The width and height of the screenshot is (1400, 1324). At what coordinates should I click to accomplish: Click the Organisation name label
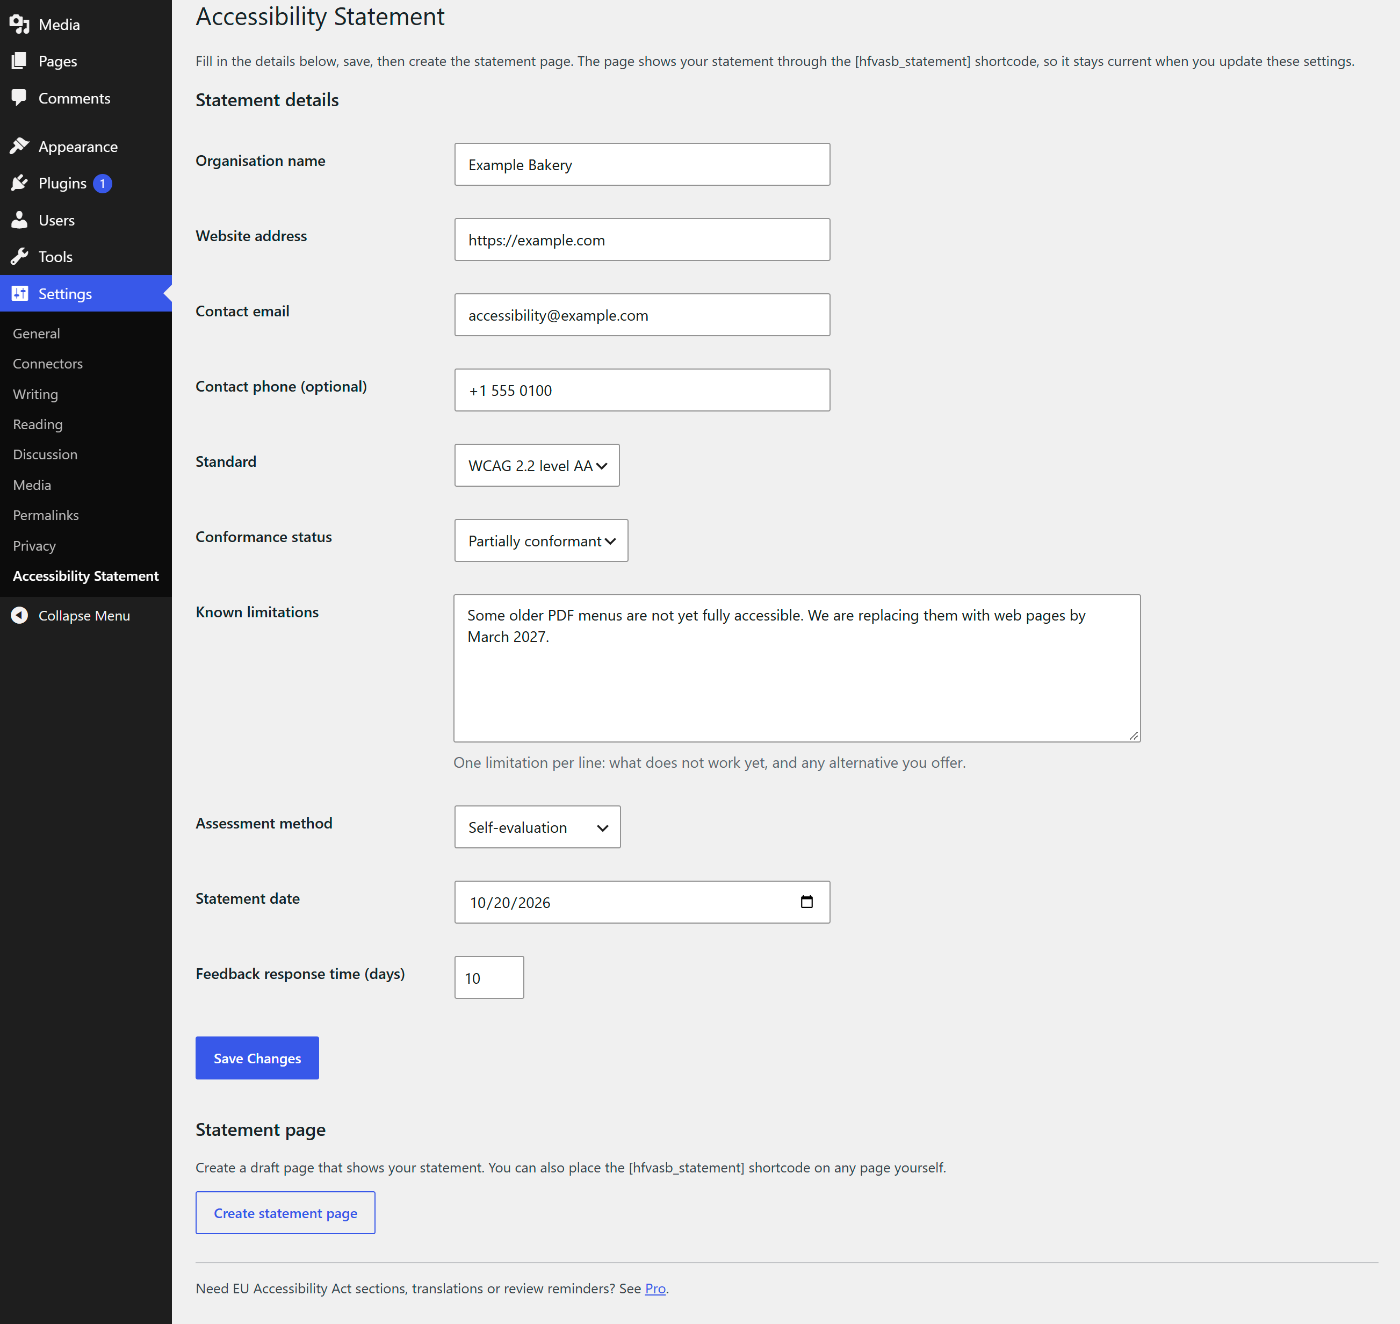tap(260, 161)
